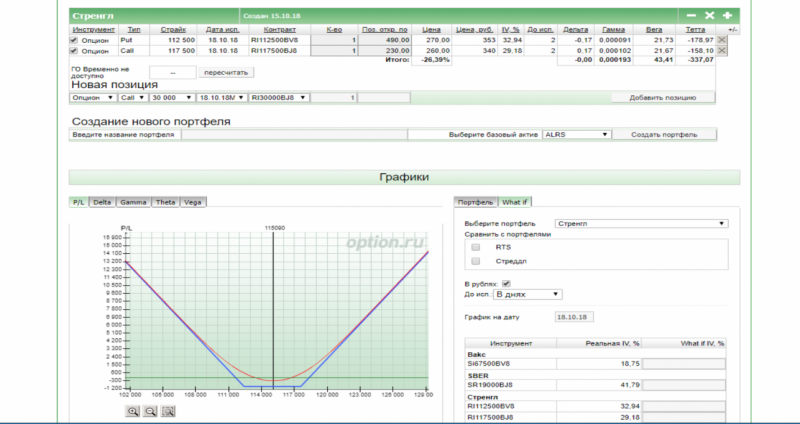Delete the Call option row with X icon
Screen dimensions: 800x424
pos(724,50)
